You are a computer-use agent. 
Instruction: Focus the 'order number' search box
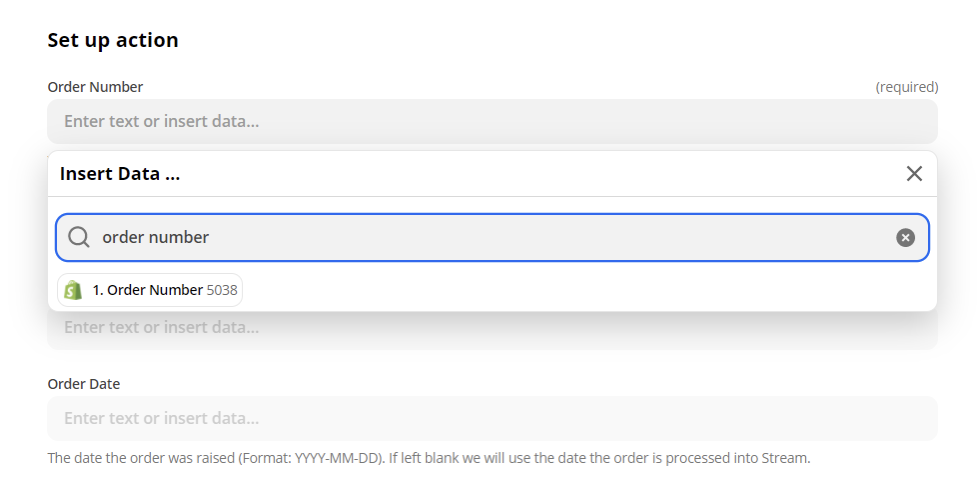500,238
